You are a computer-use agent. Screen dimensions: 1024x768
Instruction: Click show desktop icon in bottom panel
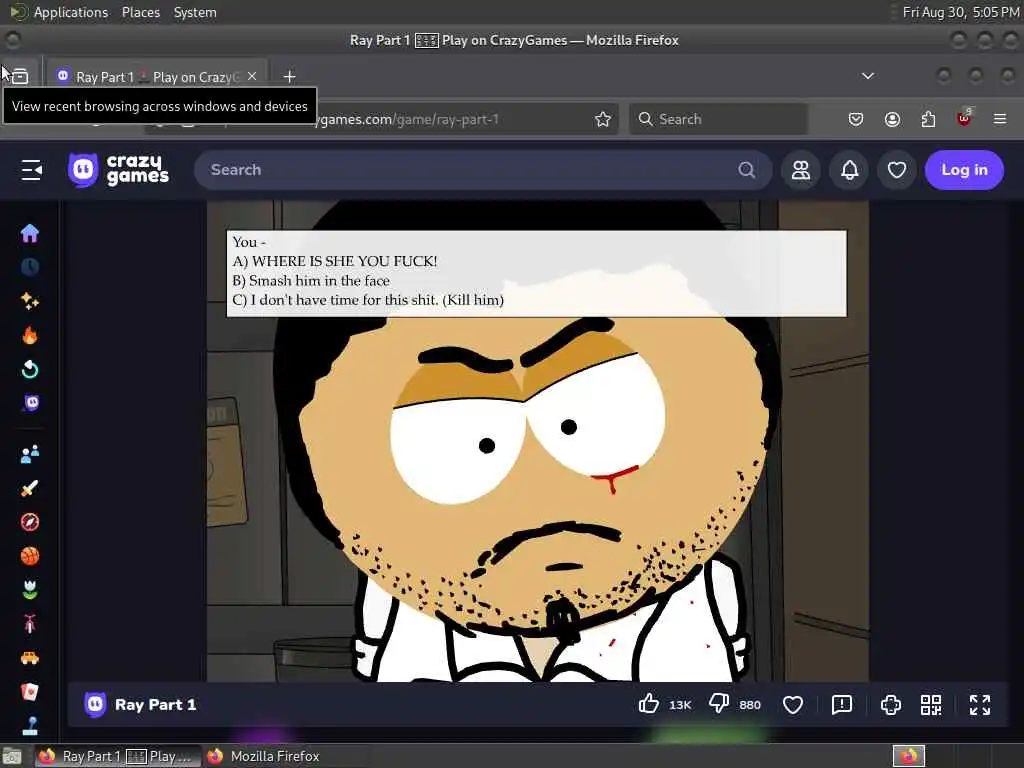pos(12,757)
